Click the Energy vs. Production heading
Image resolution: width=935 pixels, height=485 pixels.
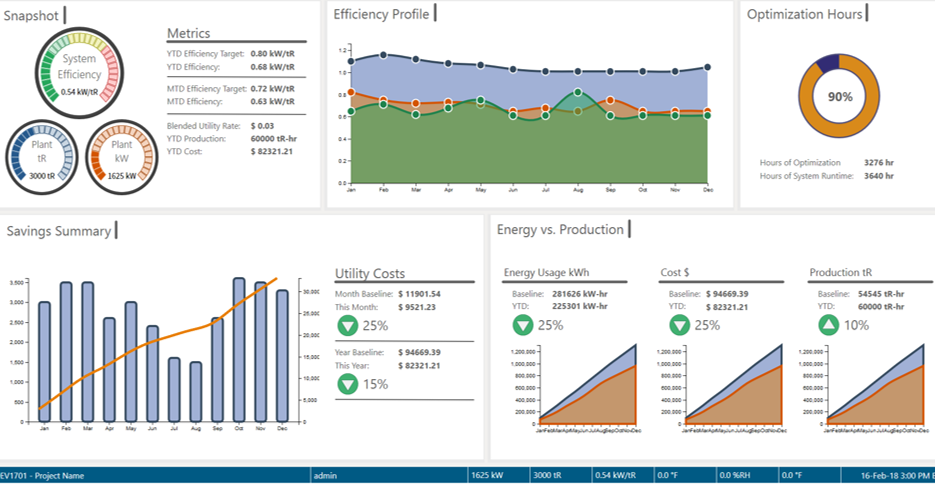click(560, 229)
